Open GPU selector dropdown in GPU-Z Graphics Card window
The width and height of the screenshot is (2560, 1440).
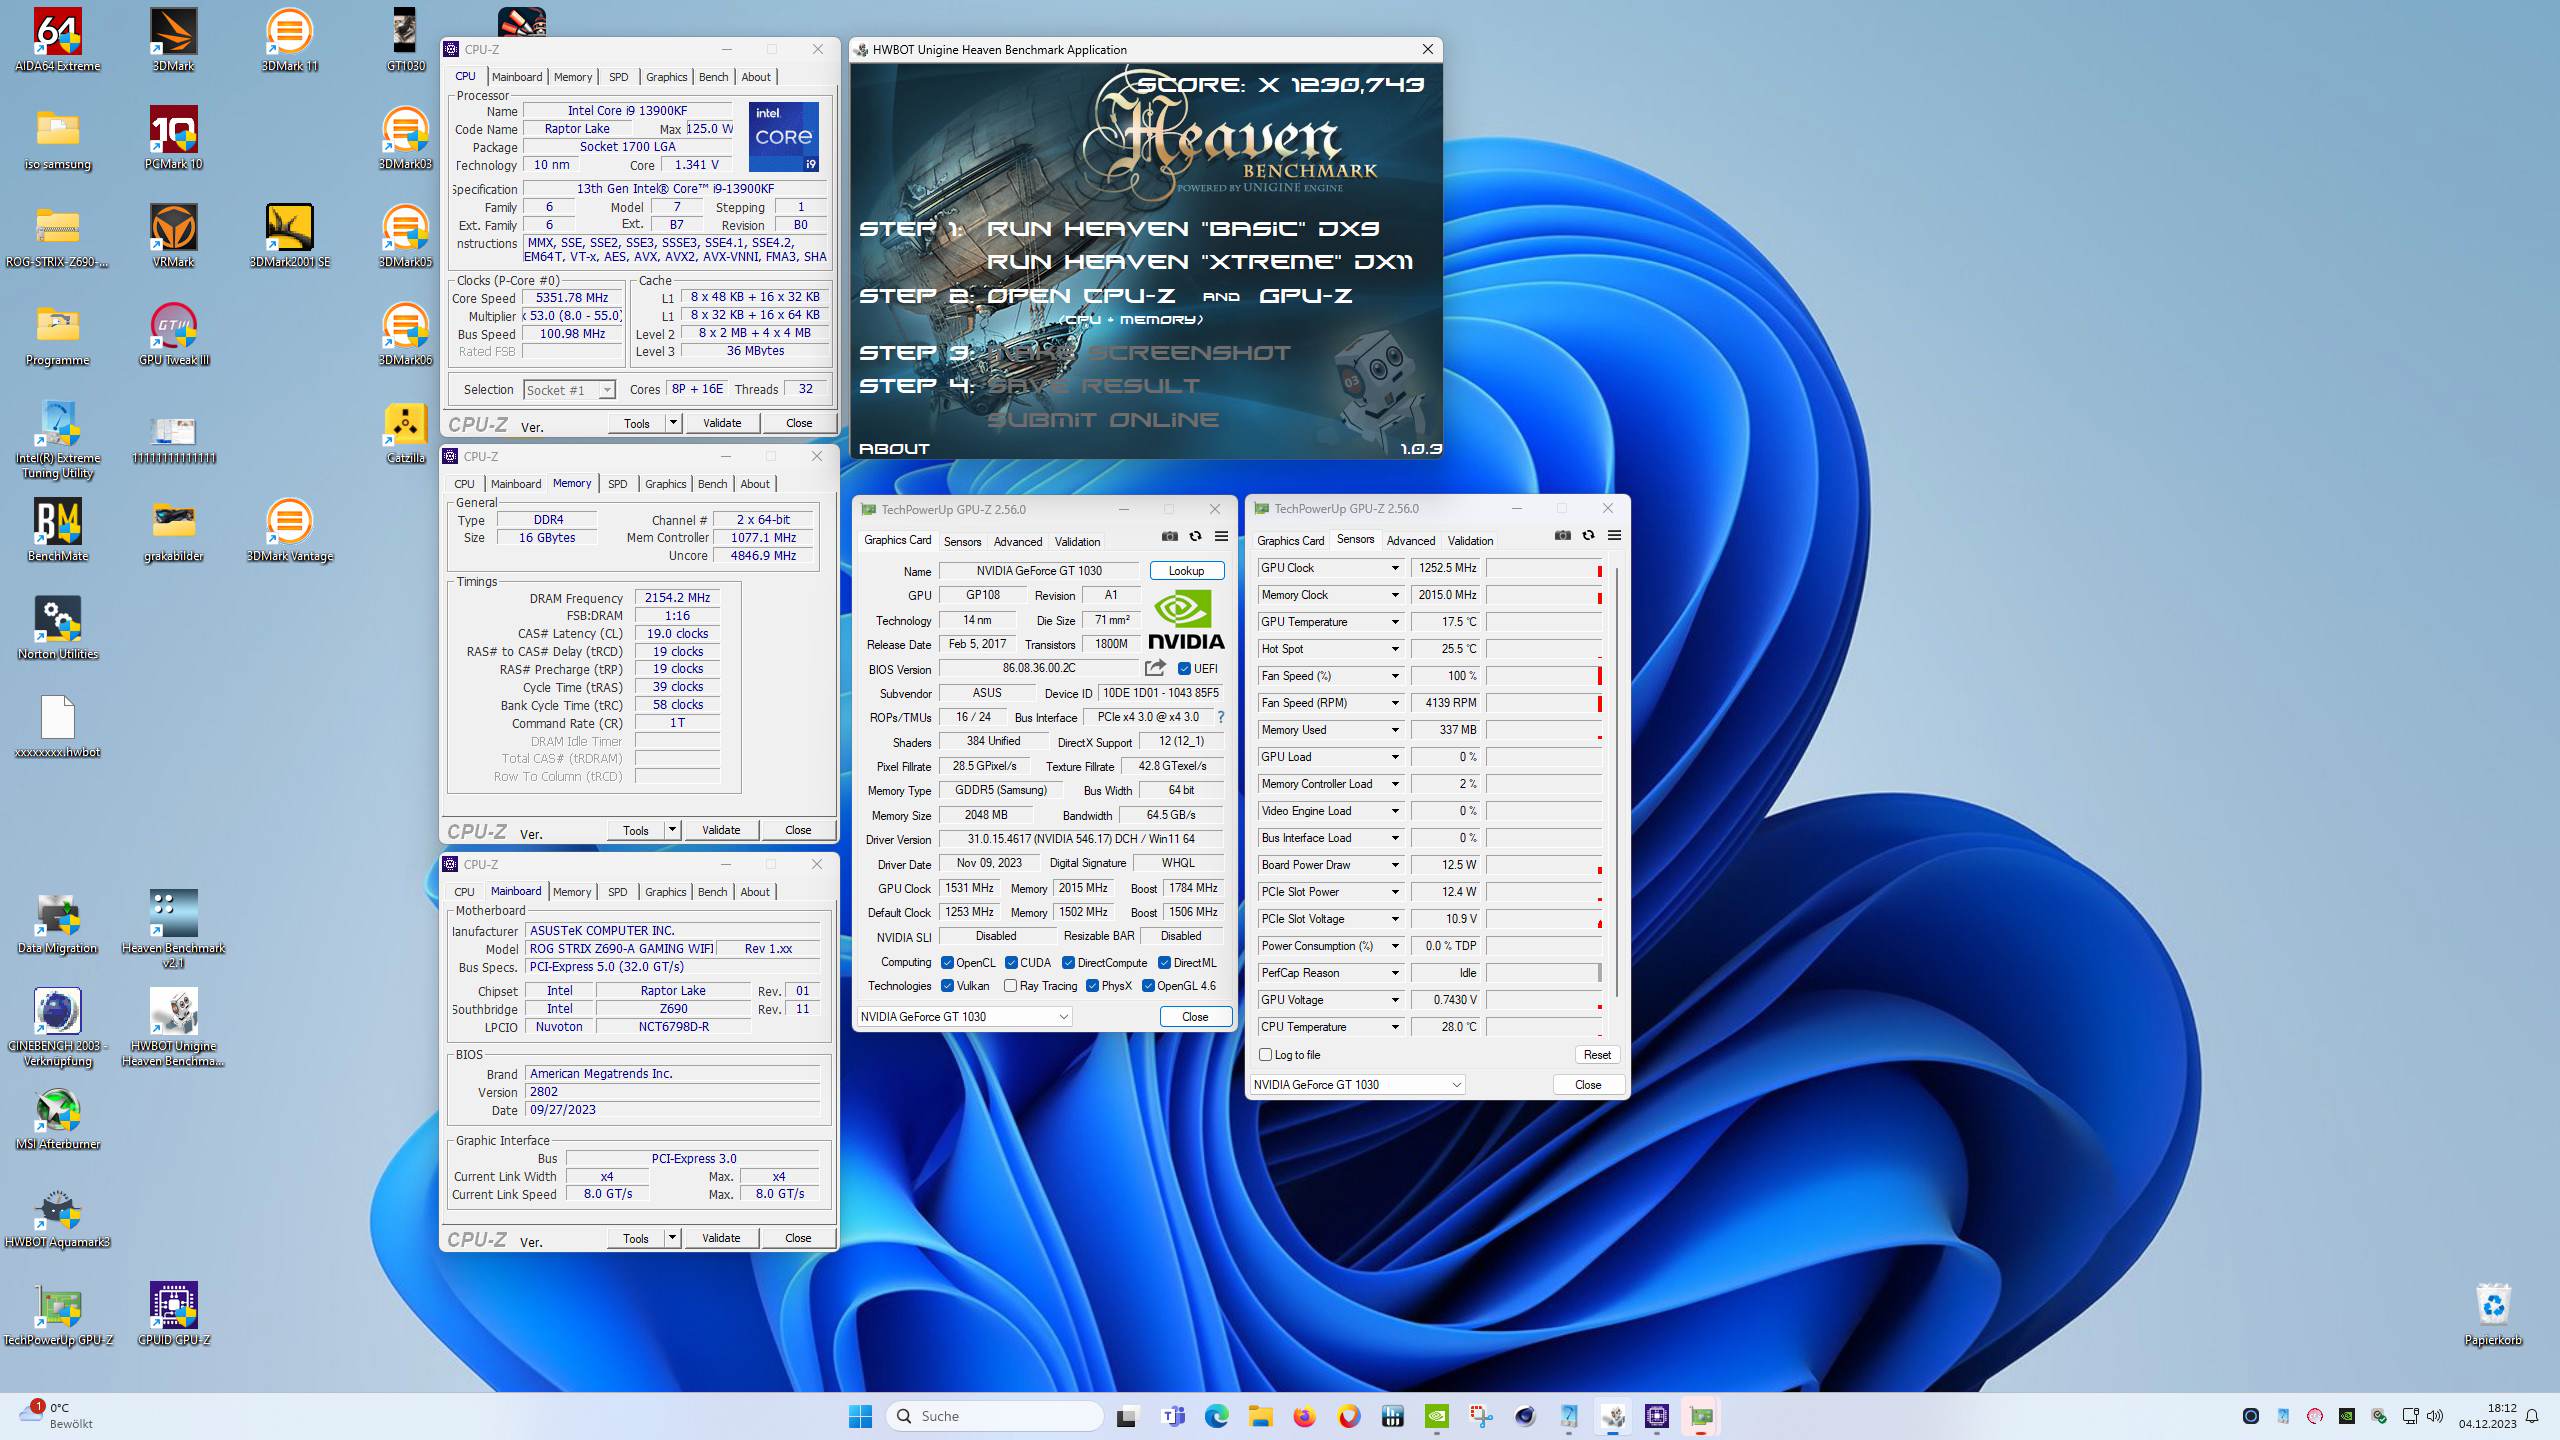pyautogui.click(x=965, y=1017)
